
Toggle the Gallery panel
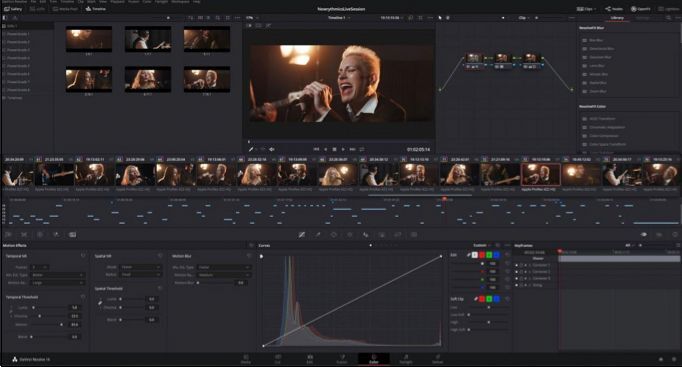click(13, 9)
